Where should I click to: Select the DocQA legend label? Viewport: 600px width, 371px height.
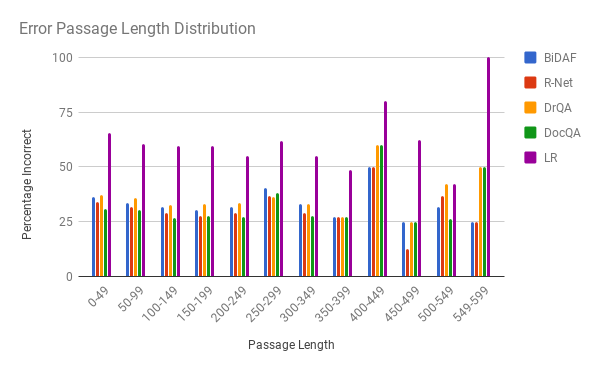tap(562, 133)
